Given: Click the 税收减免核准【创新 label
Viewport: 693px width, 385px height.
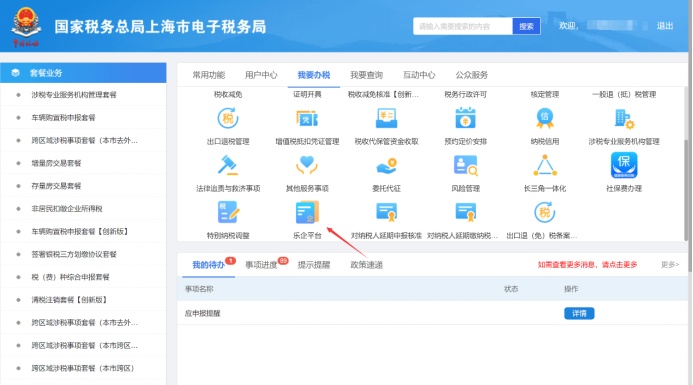Looking at the screenshot, I should pyautogui.click(x=383, y=95).
